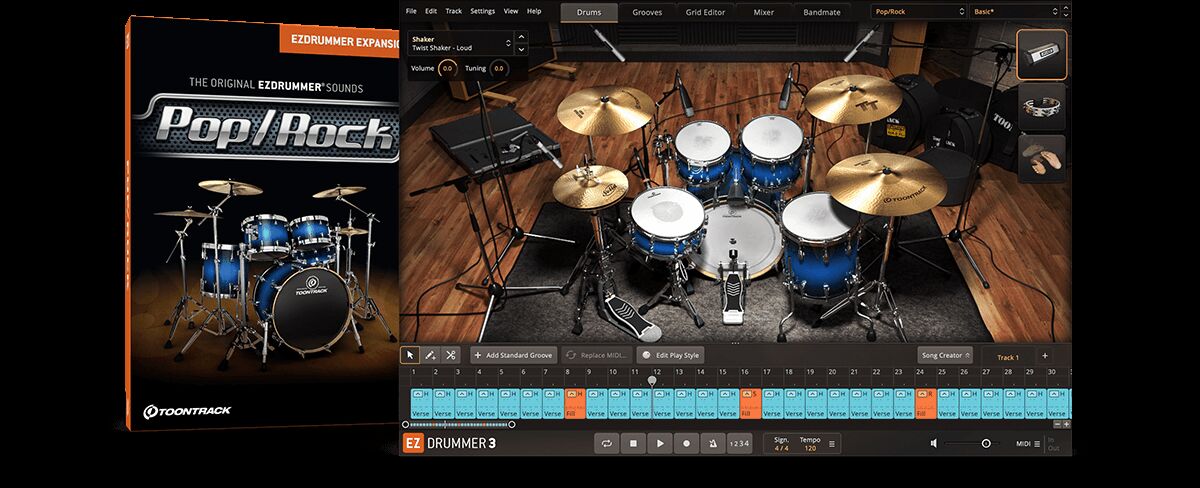Click the speaker volume icon
This screenshot has width=1200, height=488.
[x=934, y=443]
